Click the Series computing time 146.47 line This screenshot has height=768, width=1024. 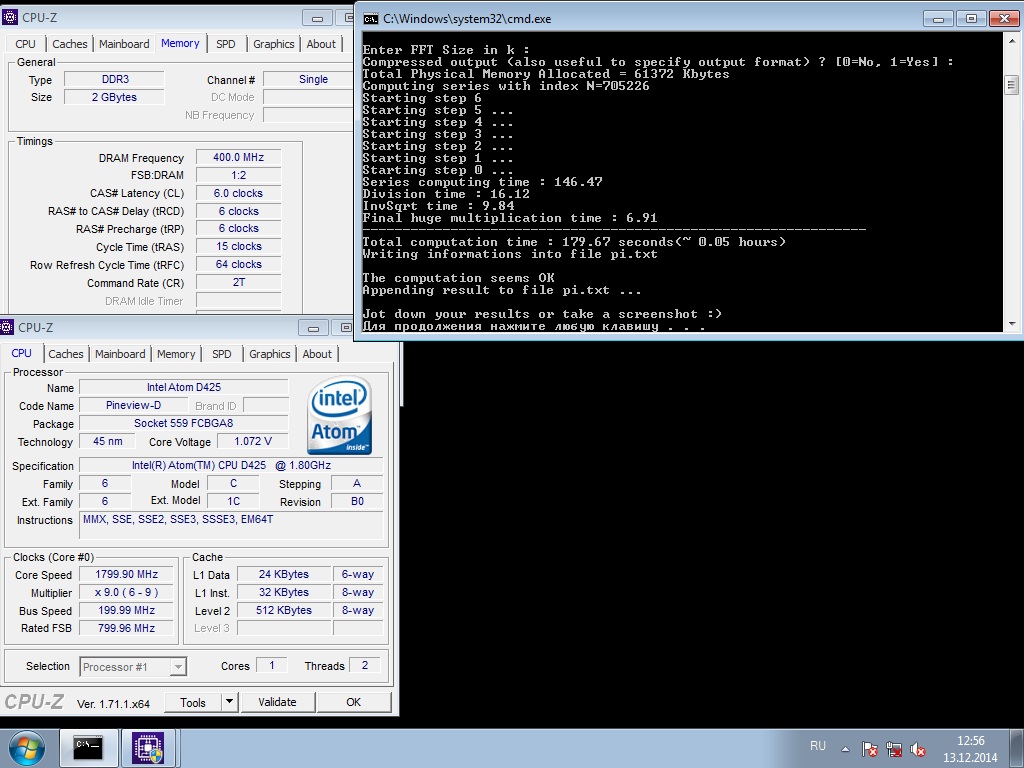(483, 182)
